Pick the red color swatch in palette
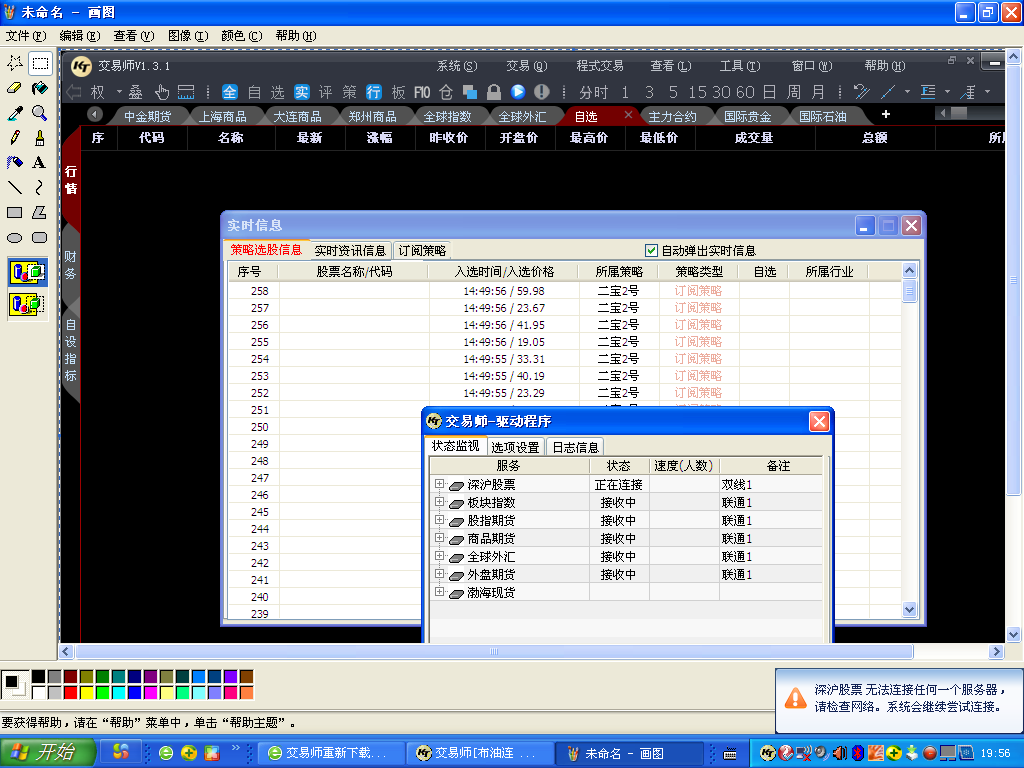The height and width of the screenshot is (768, 1024). pyautogui.click(x=70, y=693)
